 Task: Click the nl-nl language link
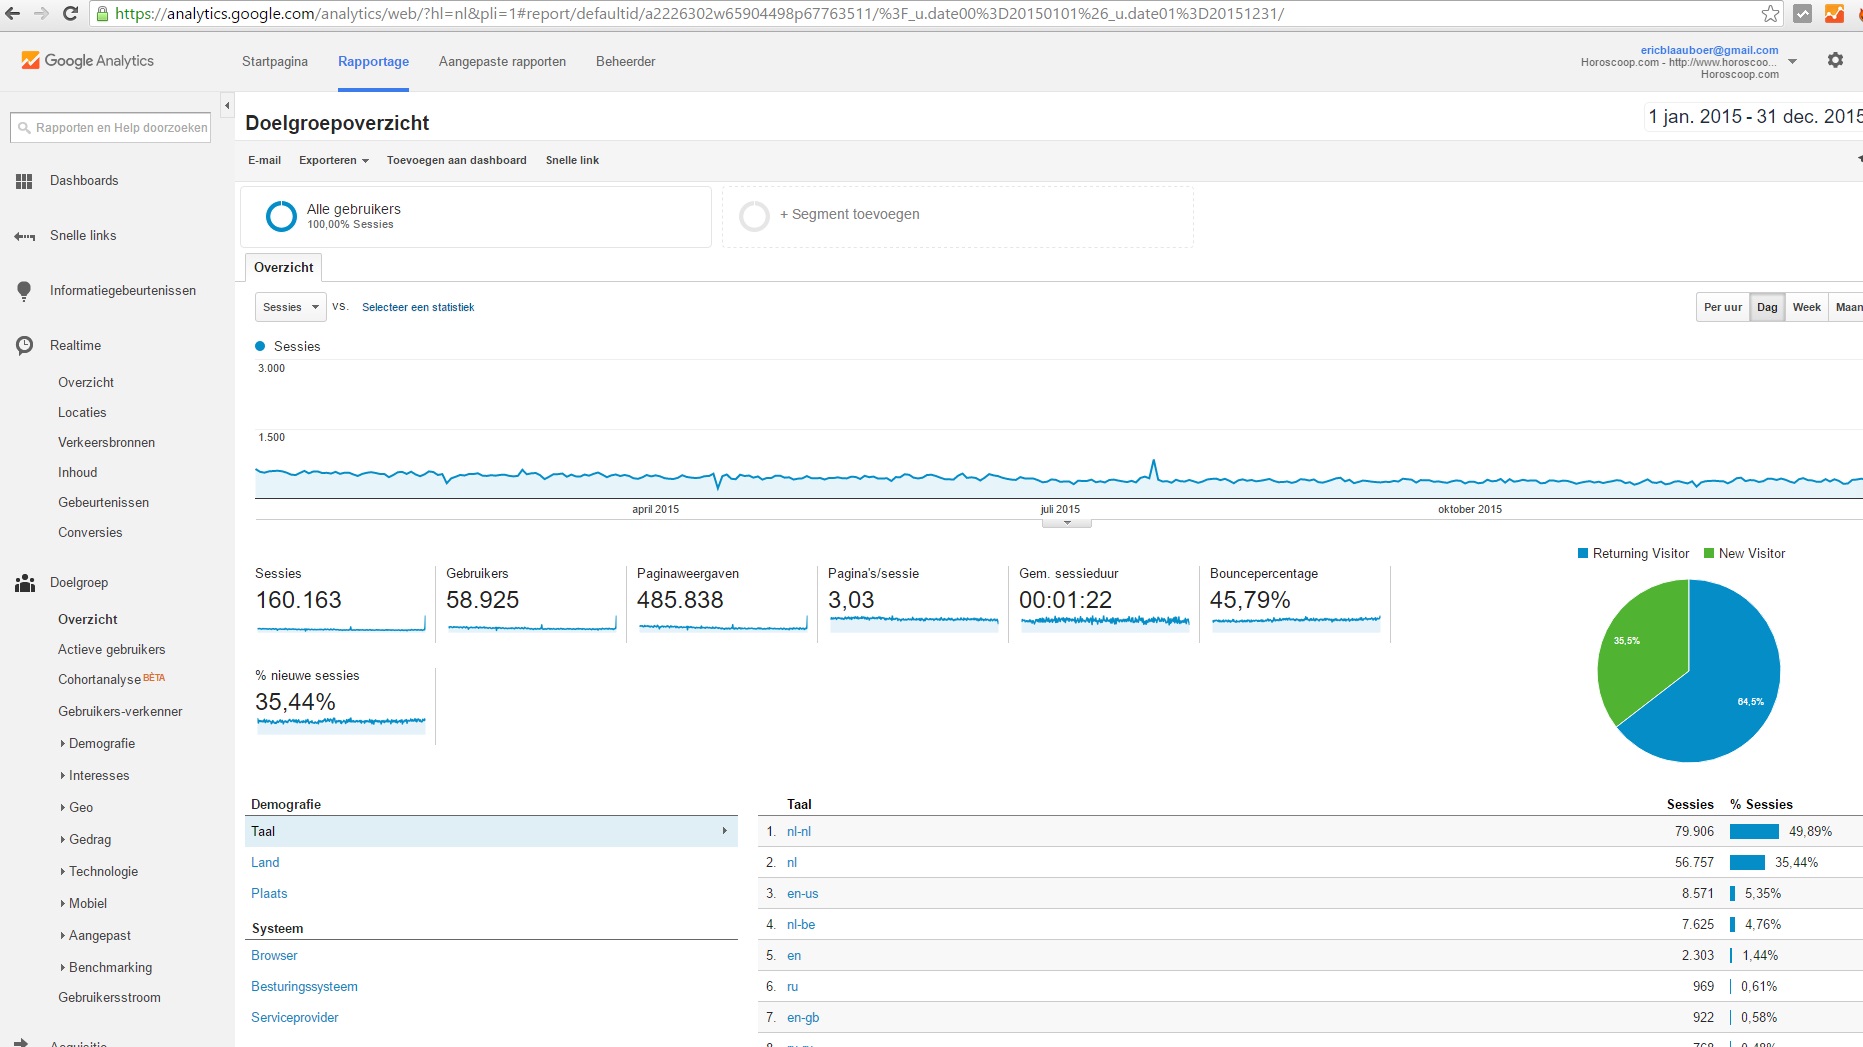coord(799,832)
